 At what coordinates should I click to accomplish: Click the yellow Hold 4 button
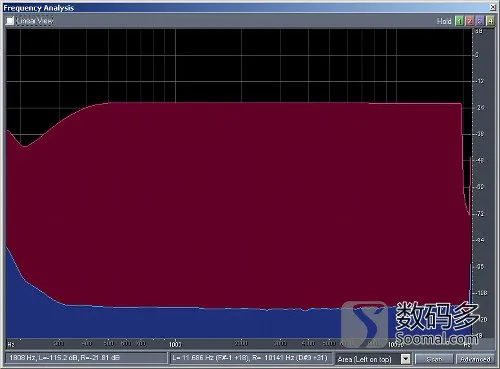pyautogui.click(x=490, y=21)
